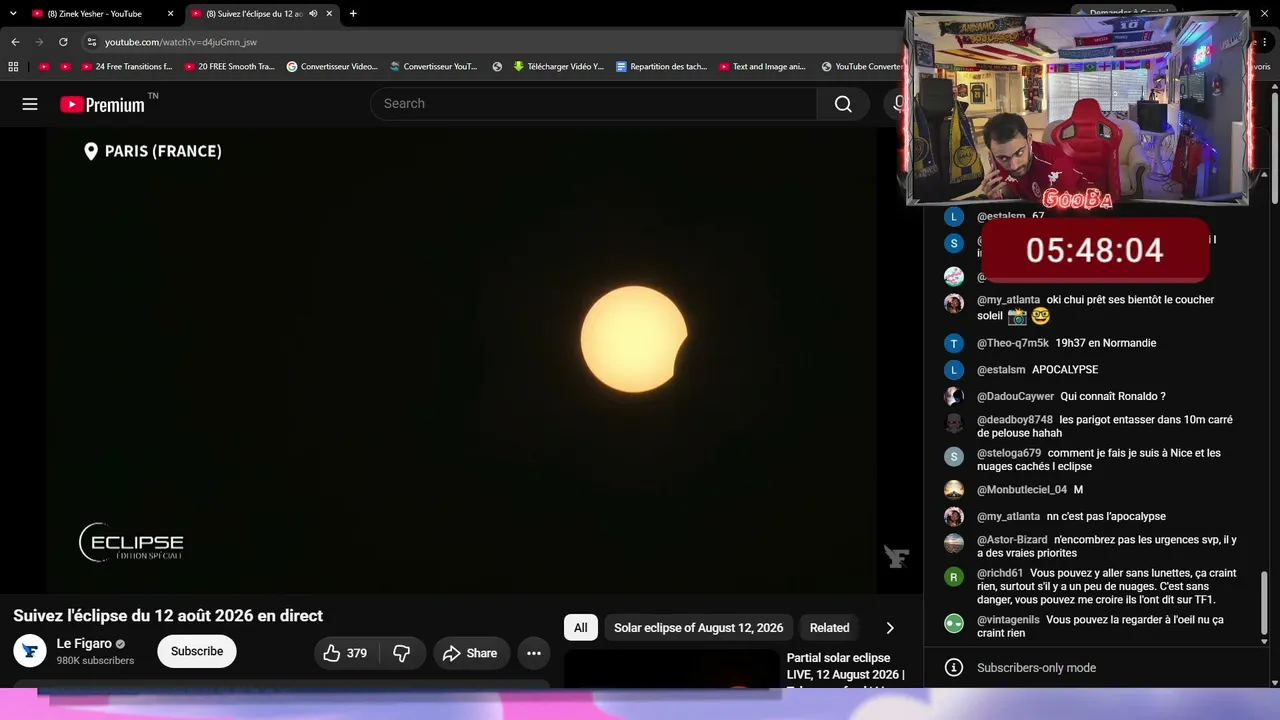Select Solar eclipse of August 12, 2026 chip
Screen dimensions: 1280x720
coord(699,628)
